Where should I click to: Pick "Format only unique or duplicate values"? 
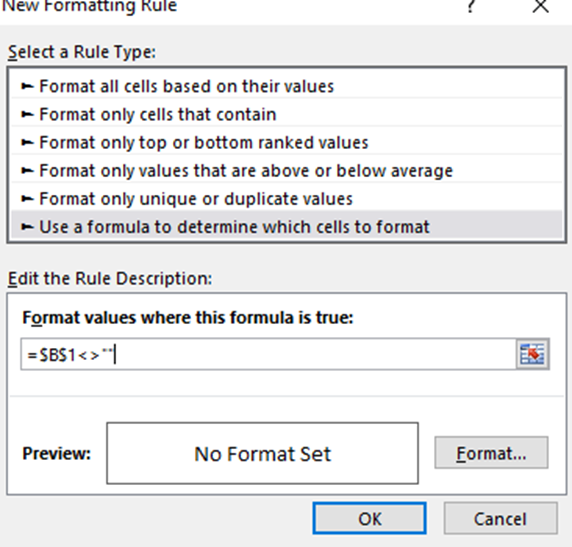pos(287,199)
